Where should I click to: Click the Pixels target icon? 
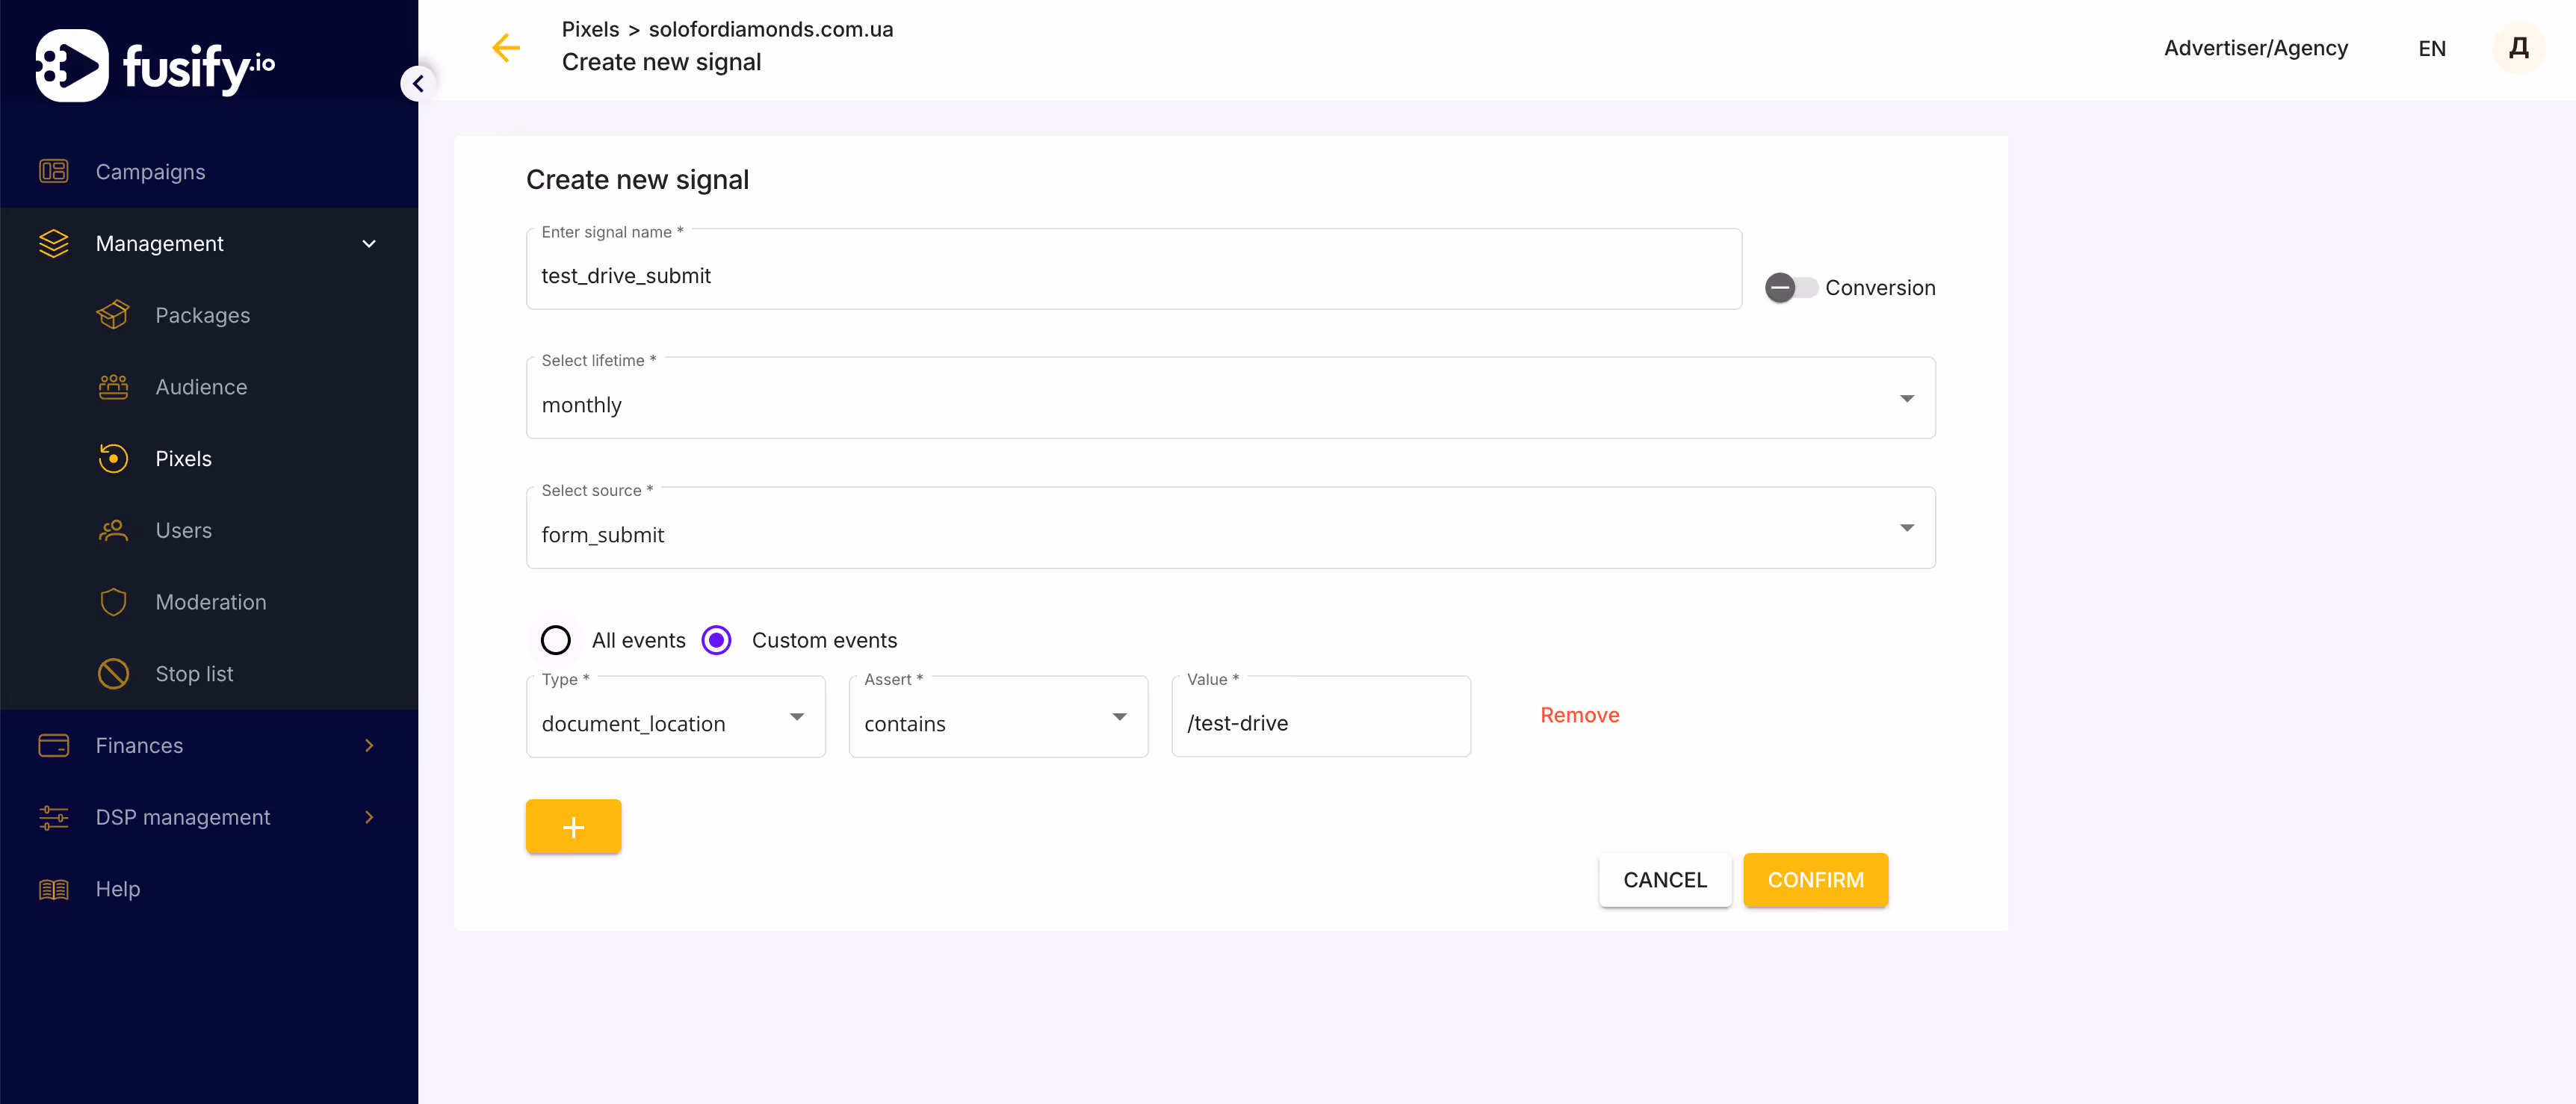(x=113, y=458)
